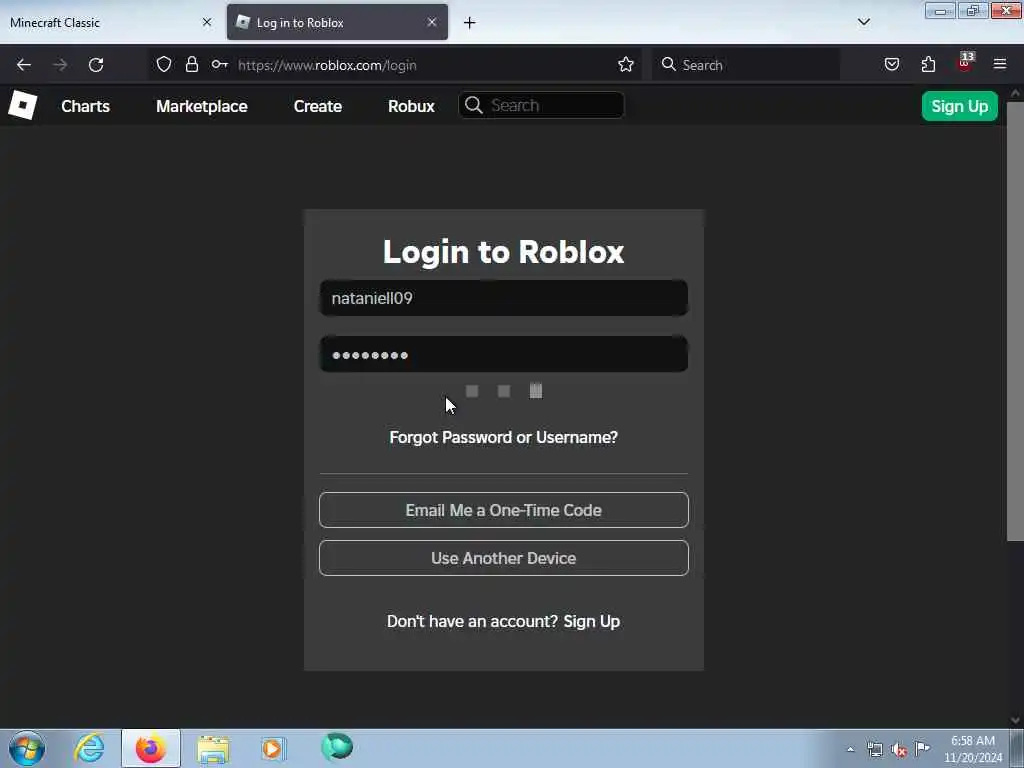The width and height of the screenshot is (1024, 768).
Task: Click the page vertical scrollbar thumb
Action: coord(1015,320)
